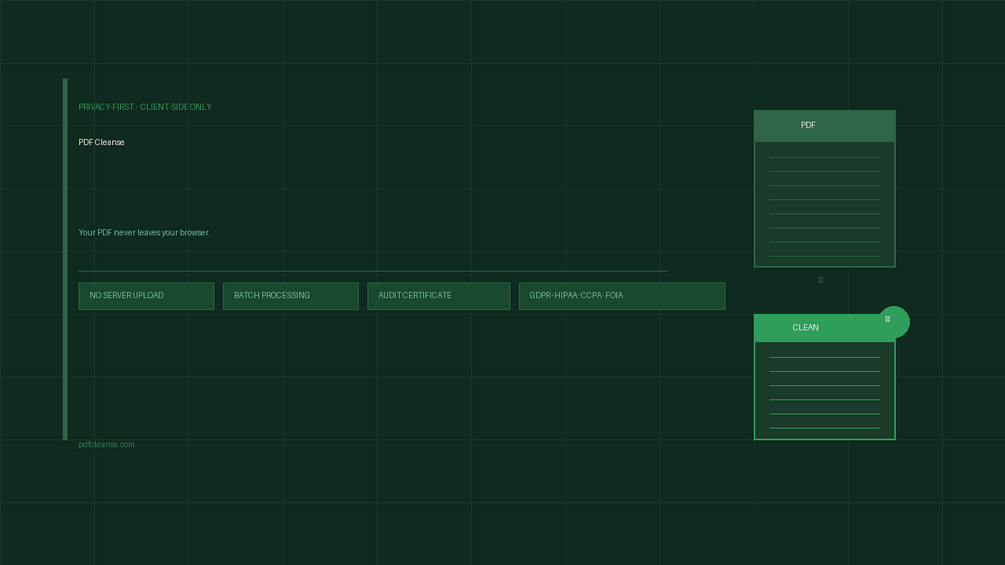Select the AUDIT CERTIFICATE badge
Image resolution: width=1005 pixels, height=565 pixels.
(438, 296)
